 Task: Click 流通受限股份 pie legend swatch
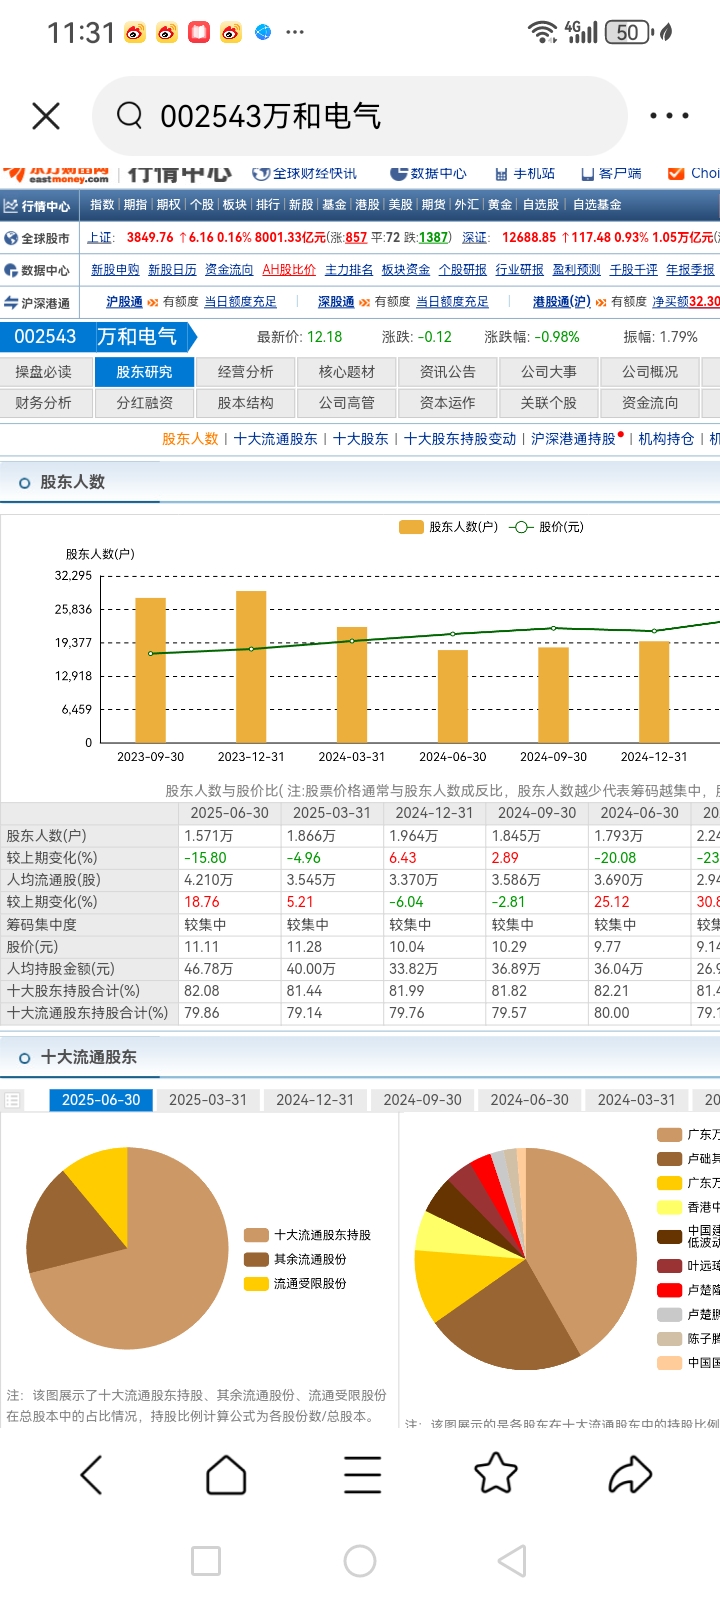pos(256,1283)
